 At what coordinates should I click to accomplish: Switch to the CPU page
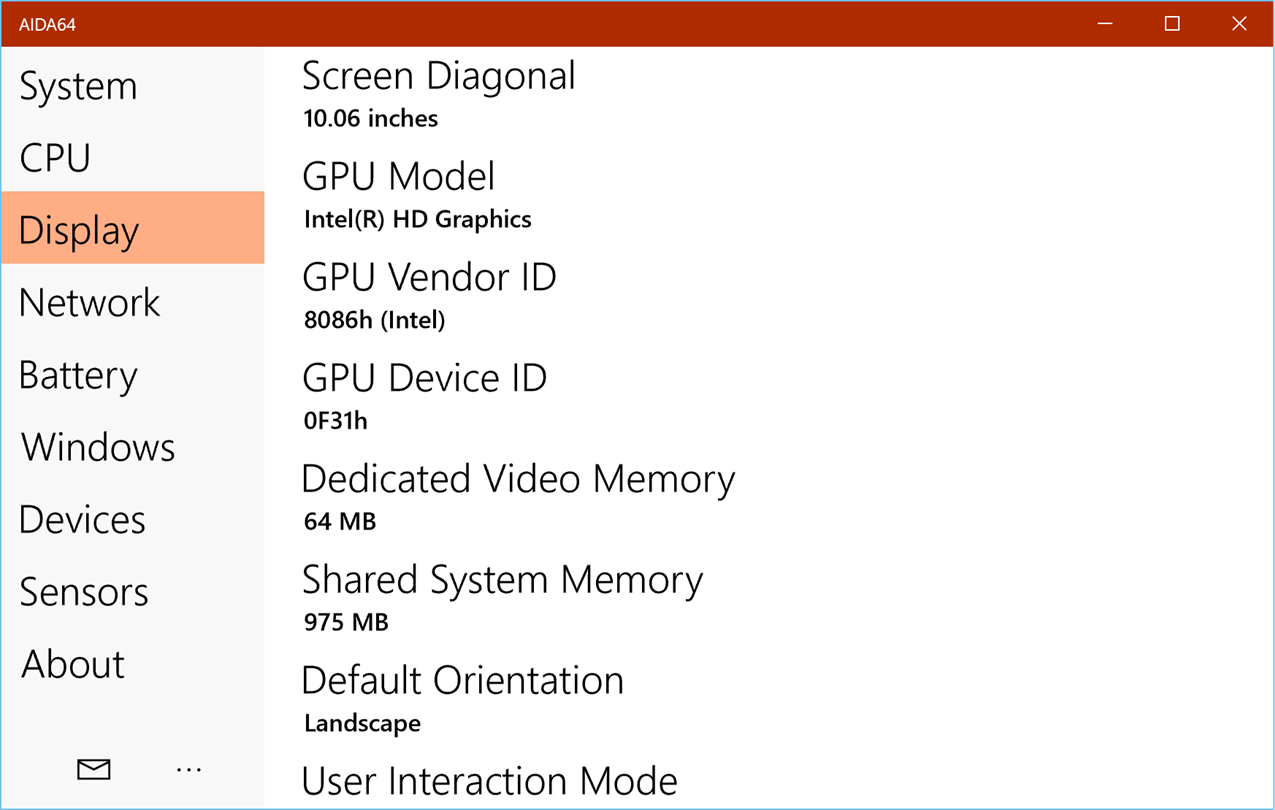[56, 158]
